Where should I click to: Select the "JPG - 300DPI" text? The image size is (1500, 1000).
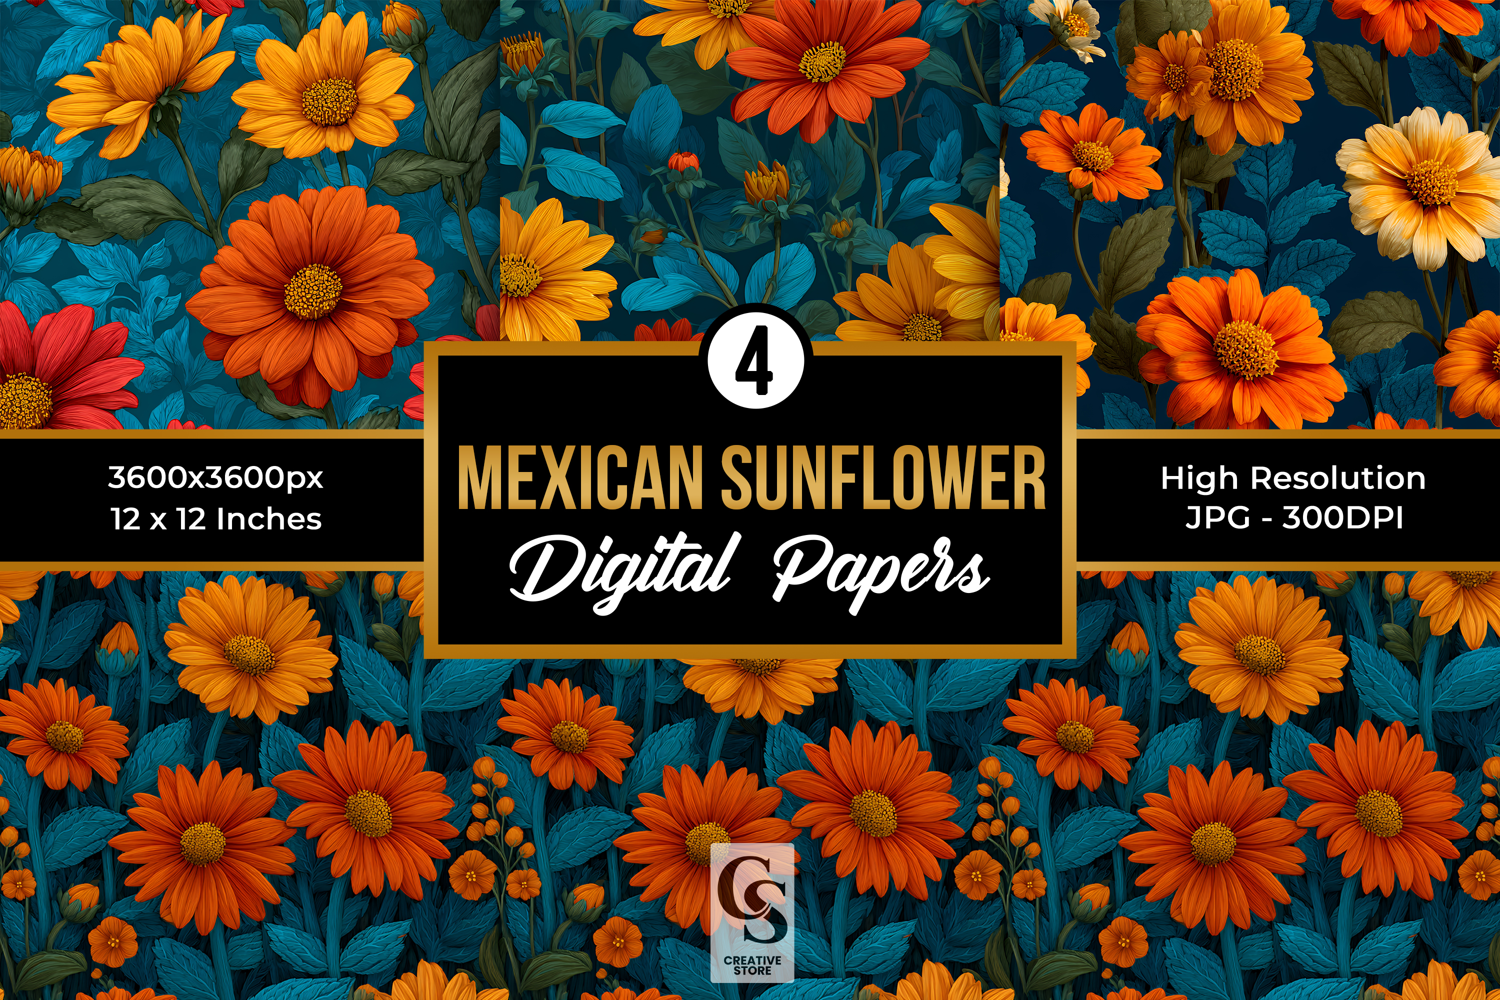pos(1294,518)
